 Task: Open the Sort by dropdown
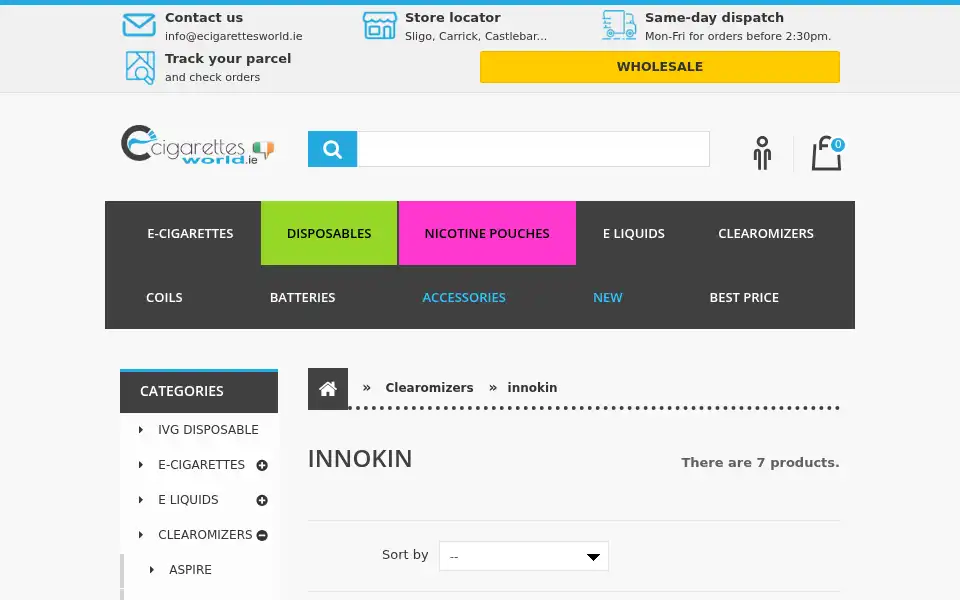(523, 556)
